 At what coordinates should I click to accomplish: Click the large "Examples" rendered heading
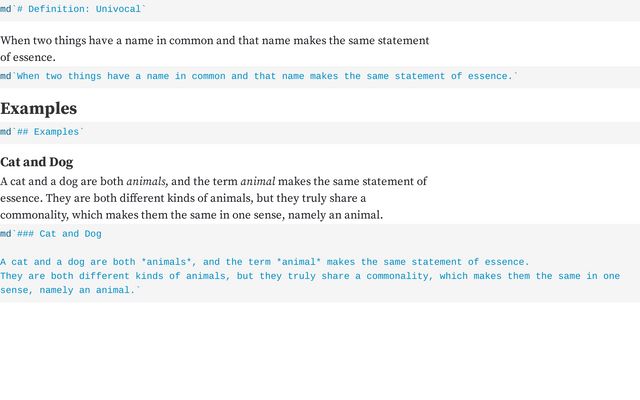[x=38, y=109]
